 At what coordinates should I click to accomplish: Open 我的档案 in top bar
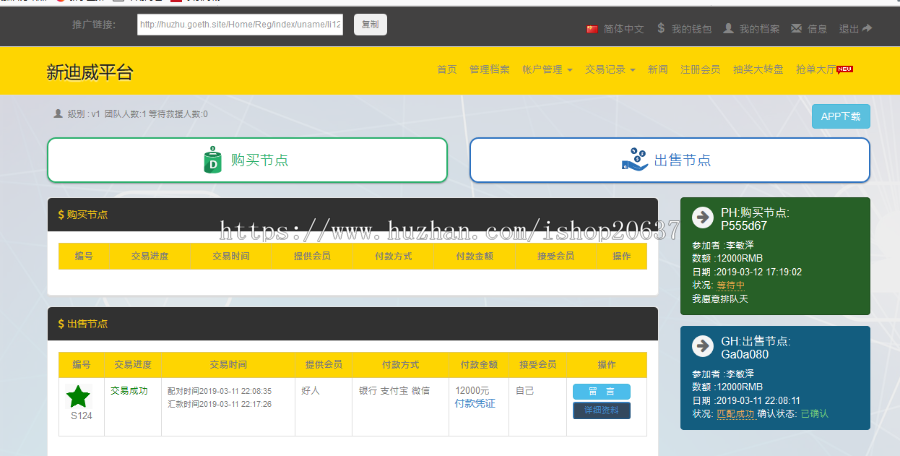click(759, 29)
